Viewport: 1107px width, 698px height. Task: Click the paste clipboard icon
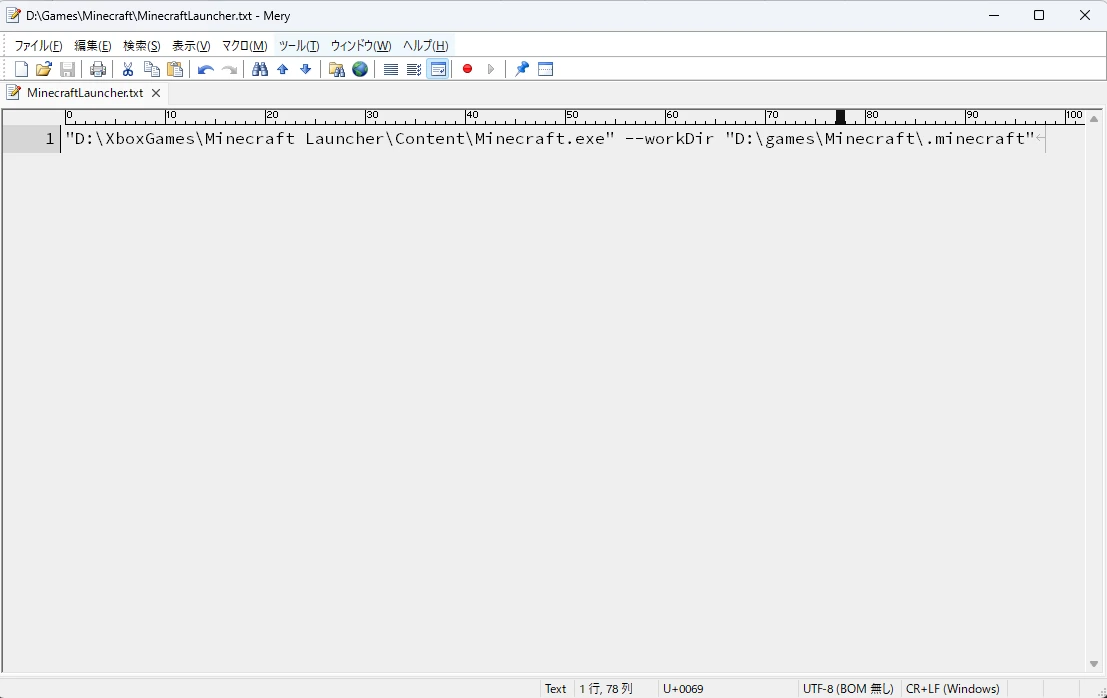coord(175,69)
